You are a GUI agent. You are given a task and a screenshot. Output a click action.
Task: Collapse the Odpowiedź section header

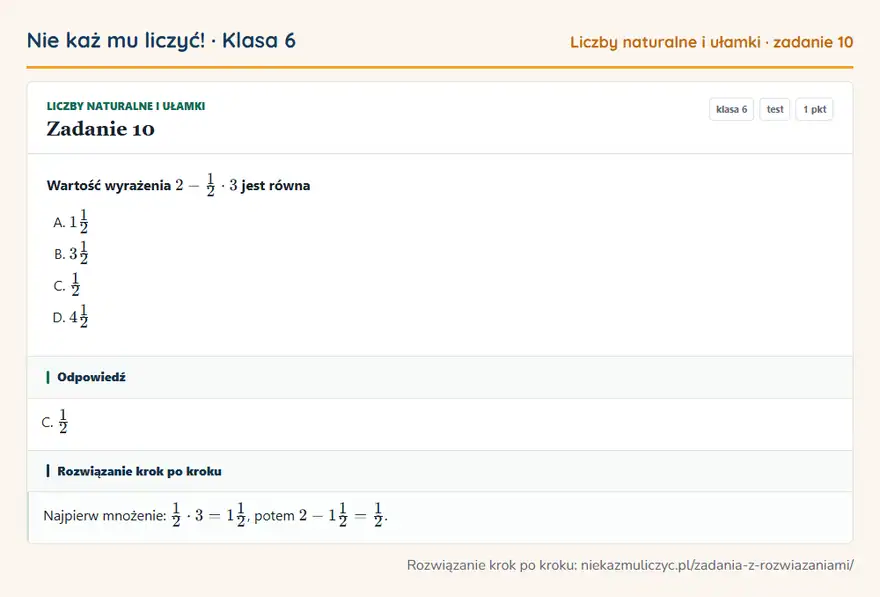(440, 377)
